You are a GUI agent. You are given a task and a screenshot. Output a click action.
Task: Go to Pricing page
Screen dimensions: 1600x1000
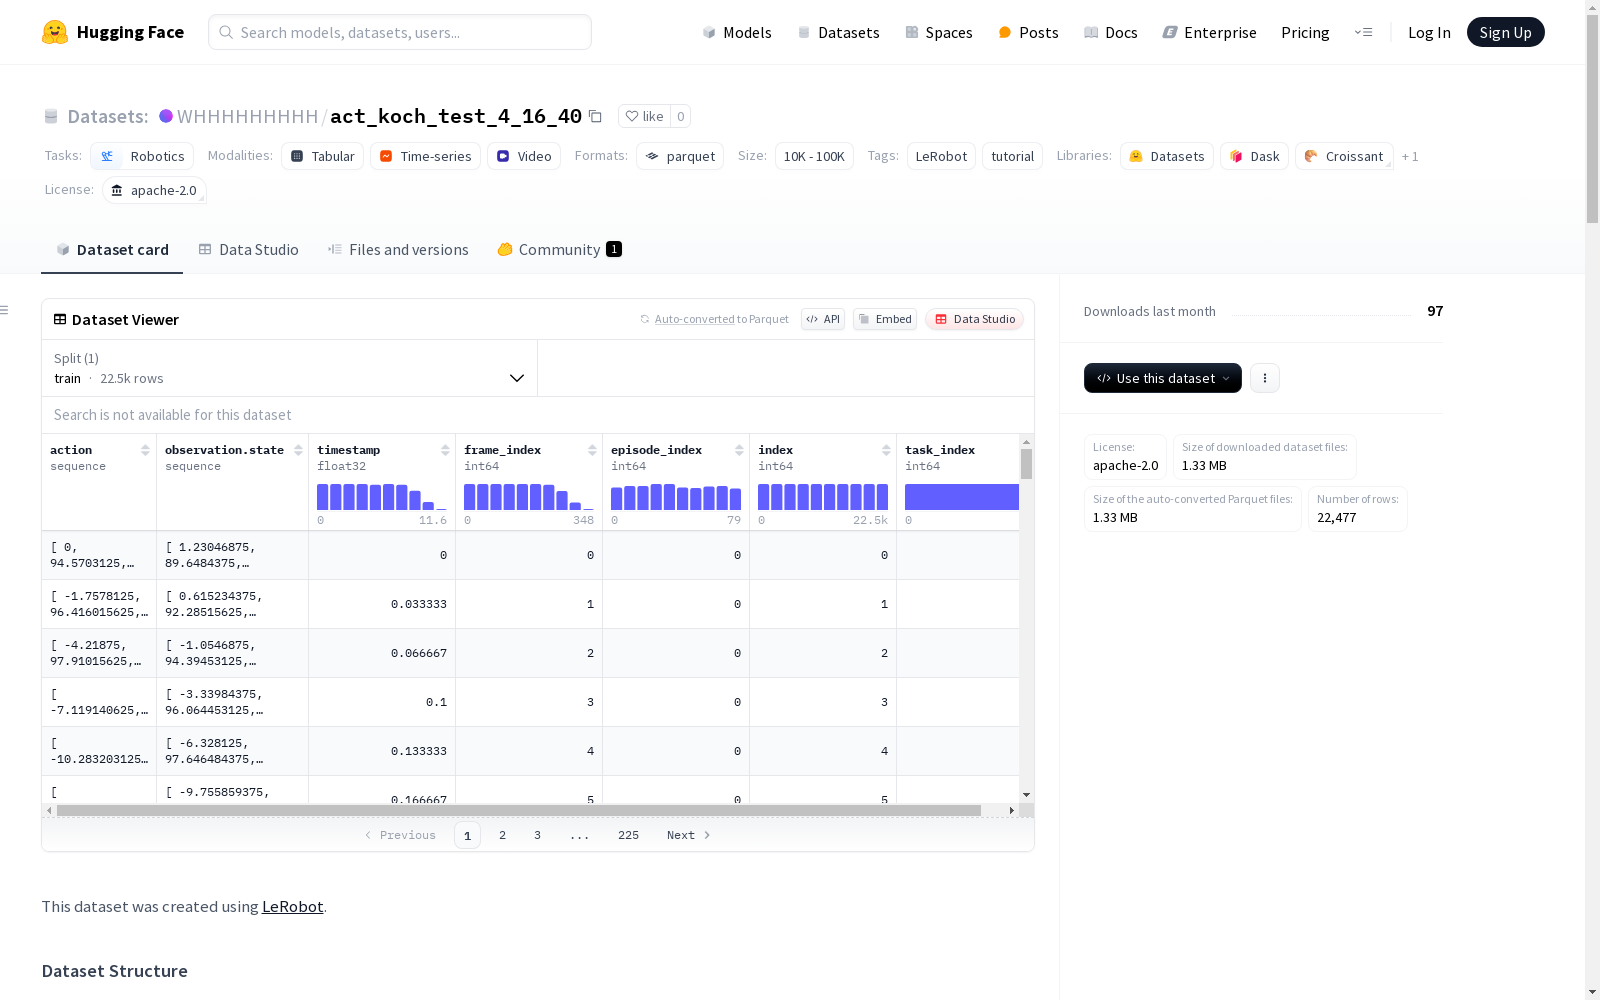pyautogui.click(x=1305, y=32)
